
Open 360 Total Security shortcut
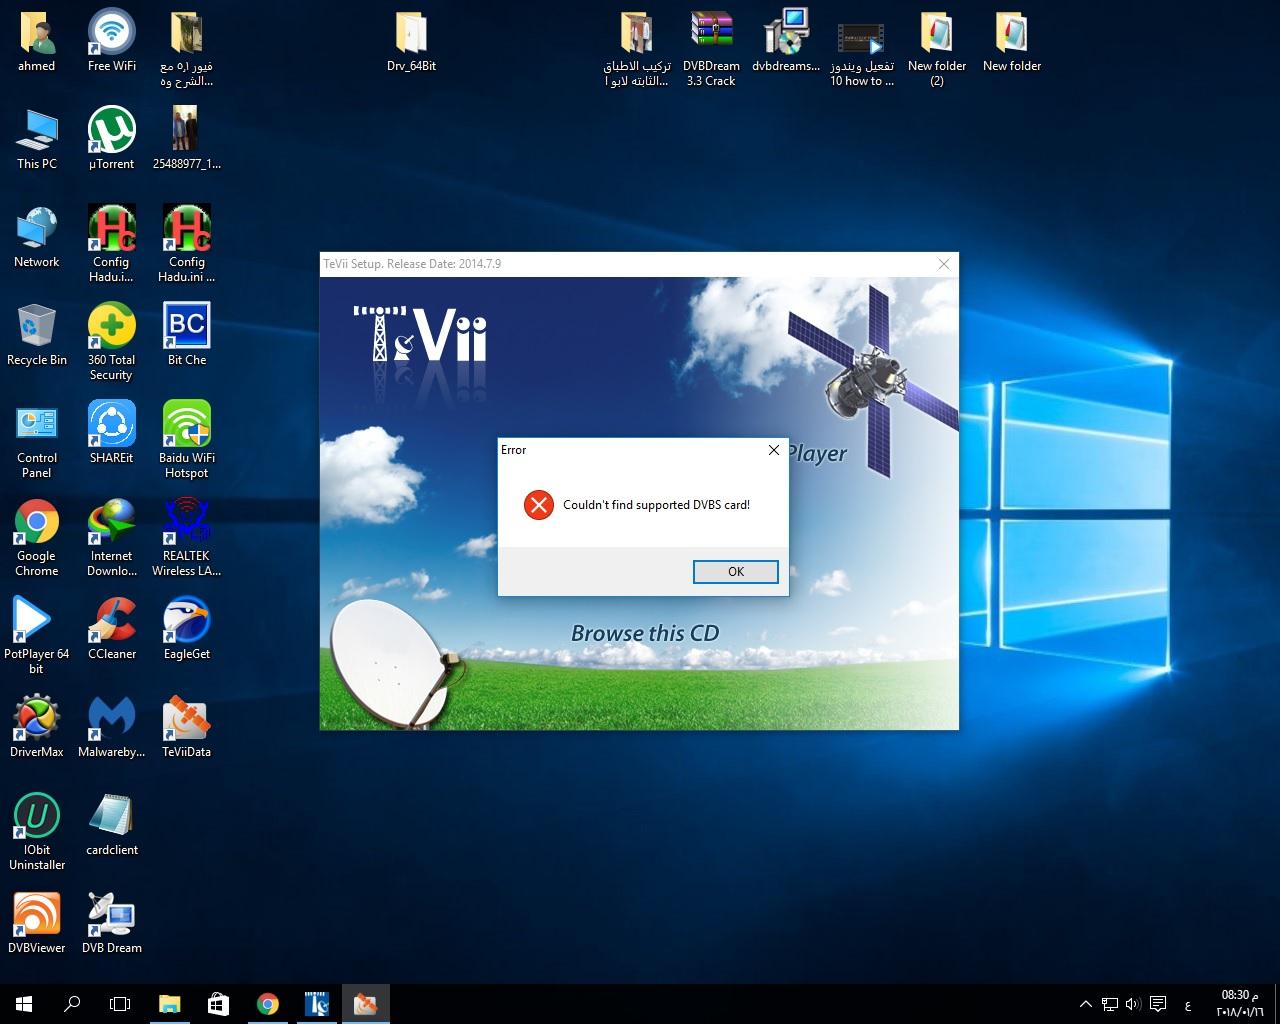[112, 342]
